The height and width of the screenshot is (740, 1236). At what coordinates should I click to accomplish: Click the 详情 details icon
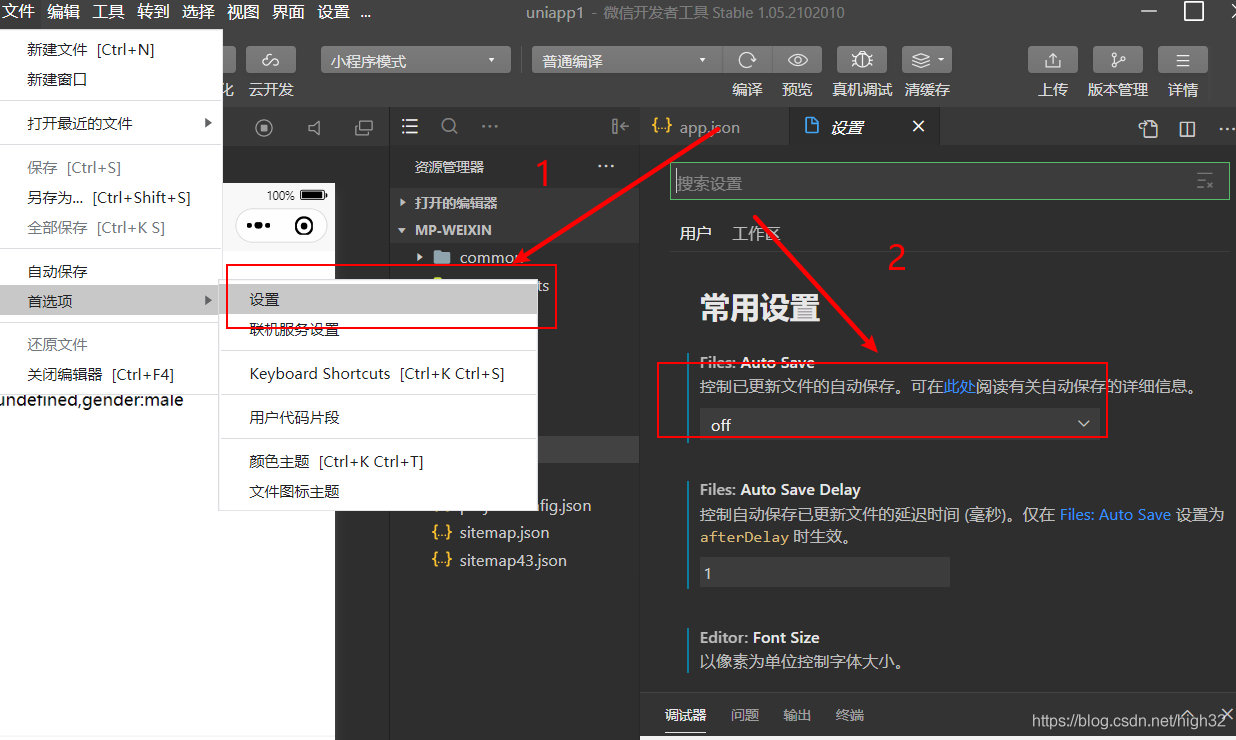tap(1183, 59)
